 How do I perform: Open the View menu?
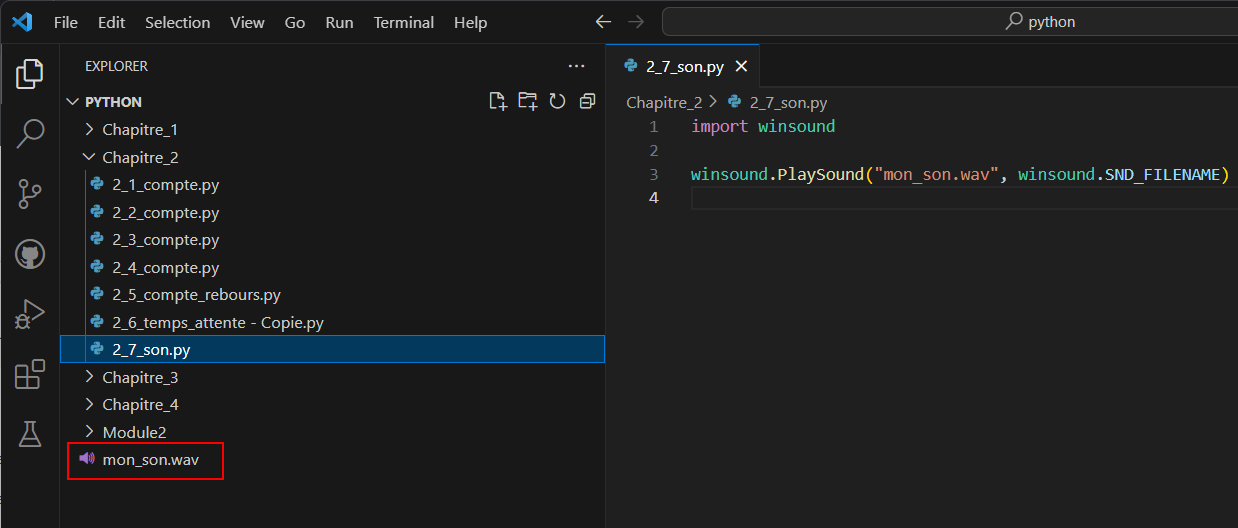[x=247, y=22]
